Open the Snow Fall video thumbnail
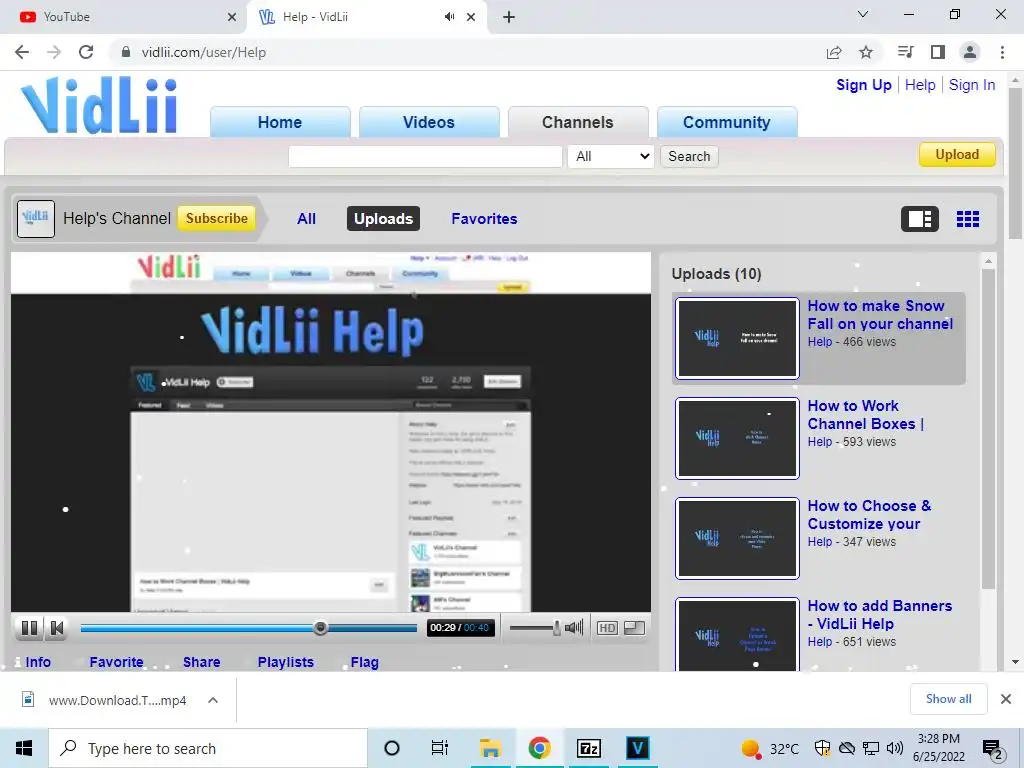Screen dimensions: 1024x768 pyautogui.click(x=737, y=338)
